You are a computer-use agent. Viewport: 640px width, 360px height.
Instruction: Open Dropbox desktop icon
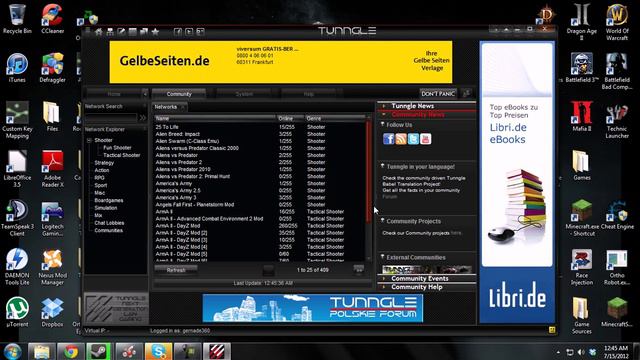coord(52,312)
